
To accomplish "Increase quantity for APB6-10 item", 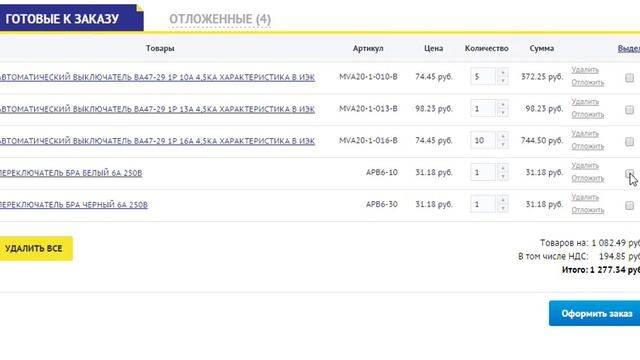I will 503,168.
